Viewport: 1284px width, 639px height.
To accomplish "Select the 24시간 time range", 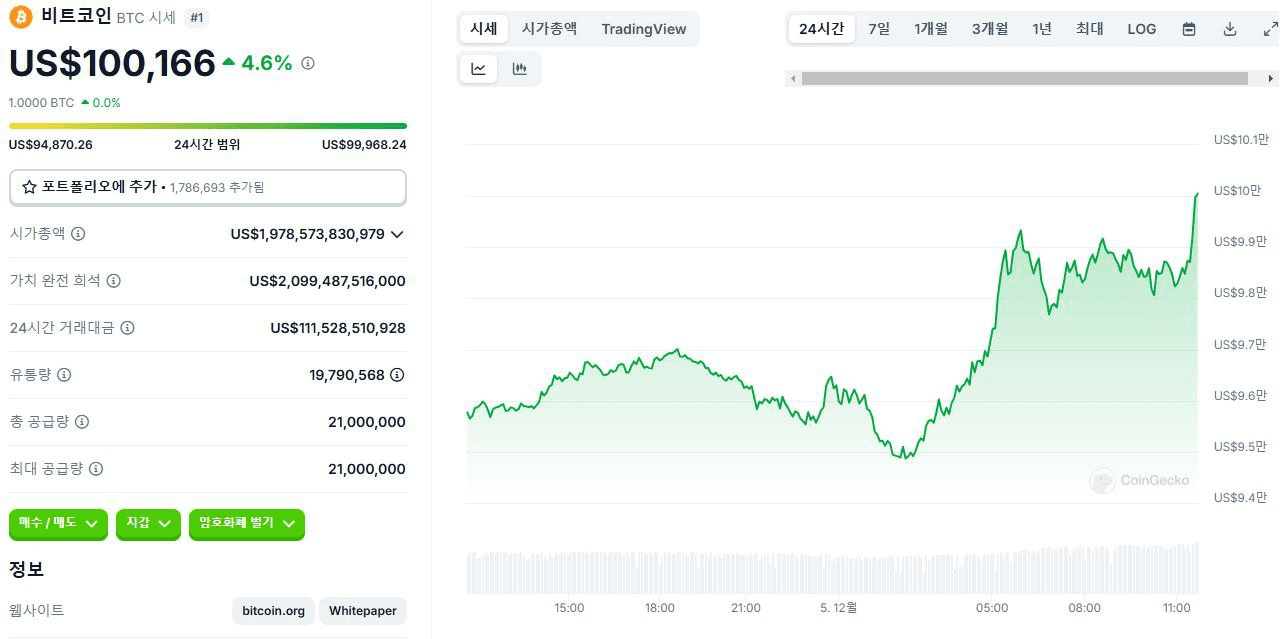I will tap(822, 29).
